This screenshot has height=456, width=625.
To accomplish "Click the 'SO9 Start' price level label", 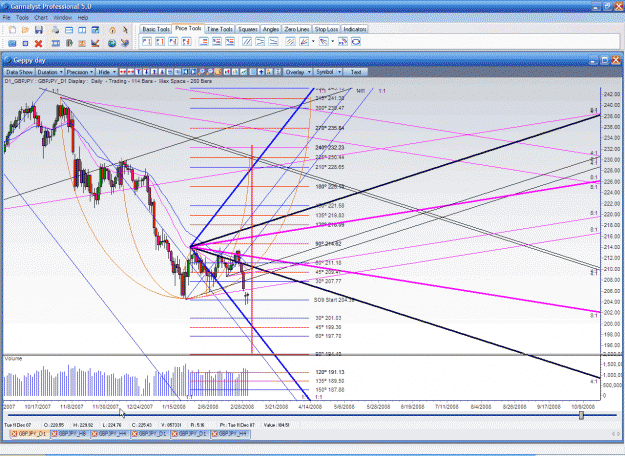I will [x=334, y=300].
